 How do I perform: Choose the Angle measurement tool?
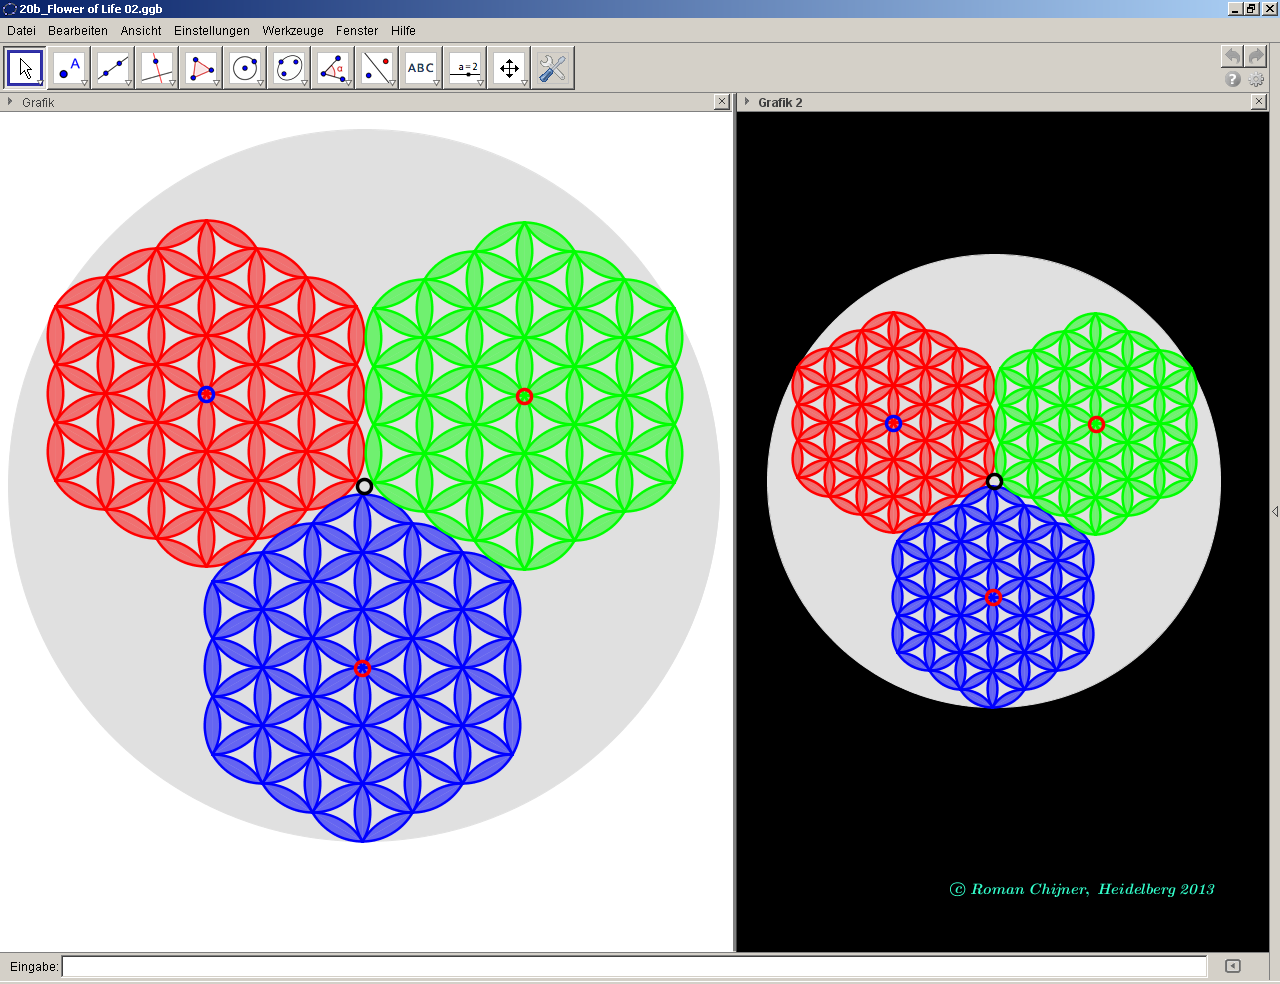pos(333,68)
